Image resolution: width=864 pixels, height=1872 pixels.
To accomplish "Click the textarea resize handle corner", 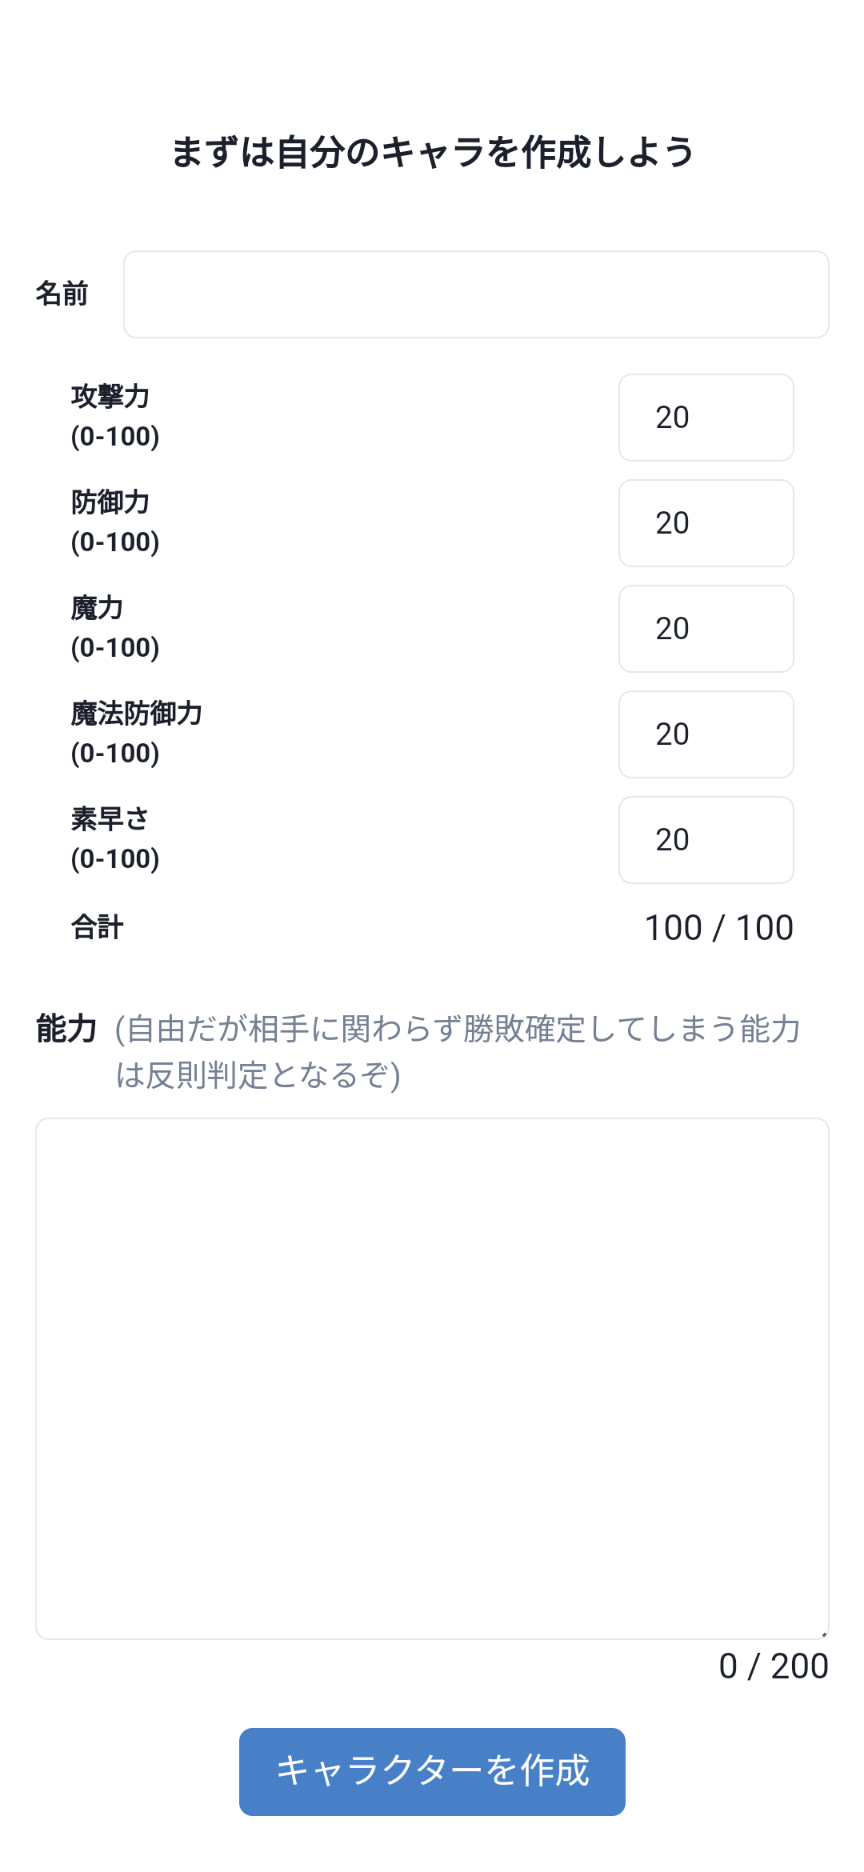I will (x=823, y=1633).
